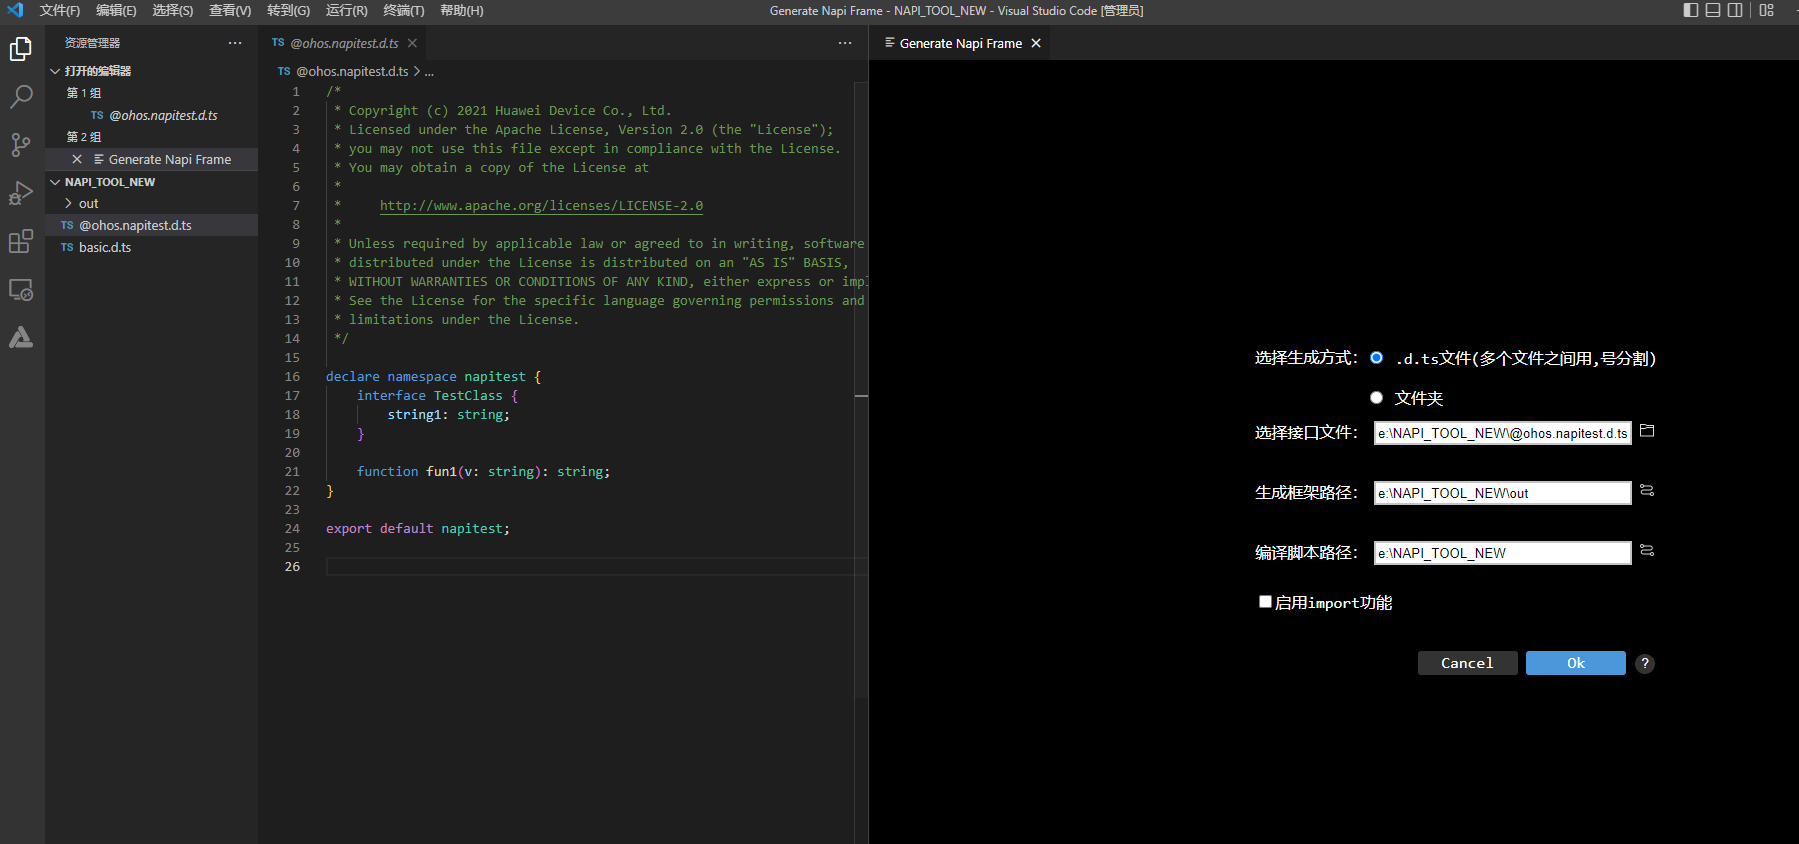Open the Explorer view in activity bar
1799x844 pixels.
coord(21,49)
